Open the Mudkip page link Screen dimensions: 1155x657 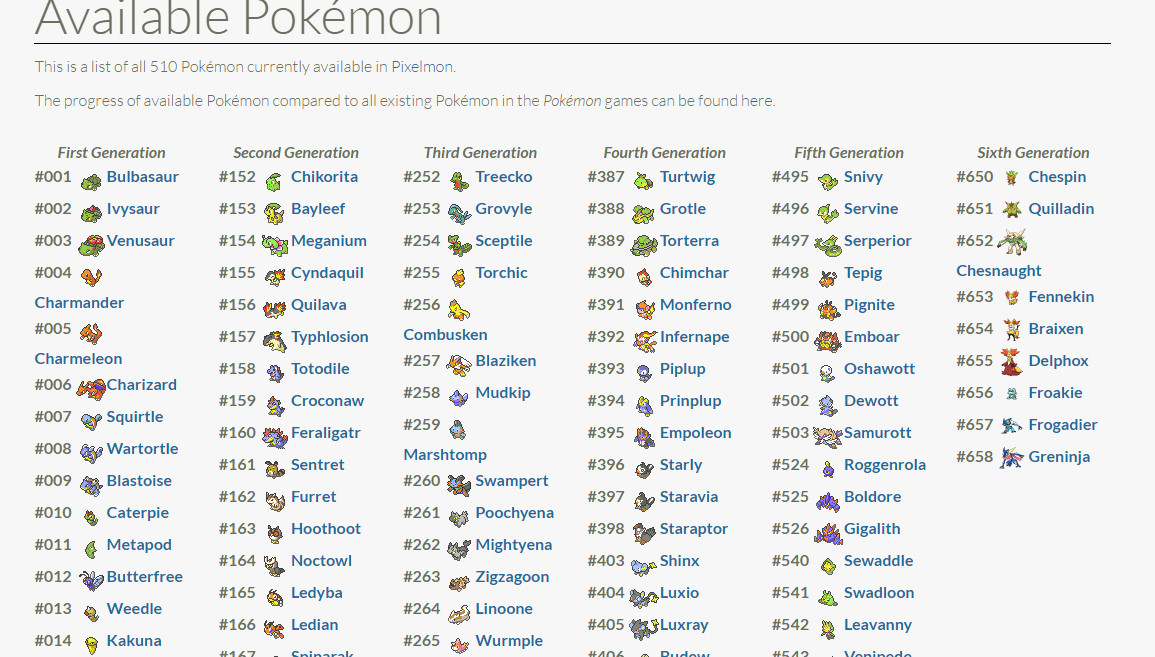(x=502, y=393)
